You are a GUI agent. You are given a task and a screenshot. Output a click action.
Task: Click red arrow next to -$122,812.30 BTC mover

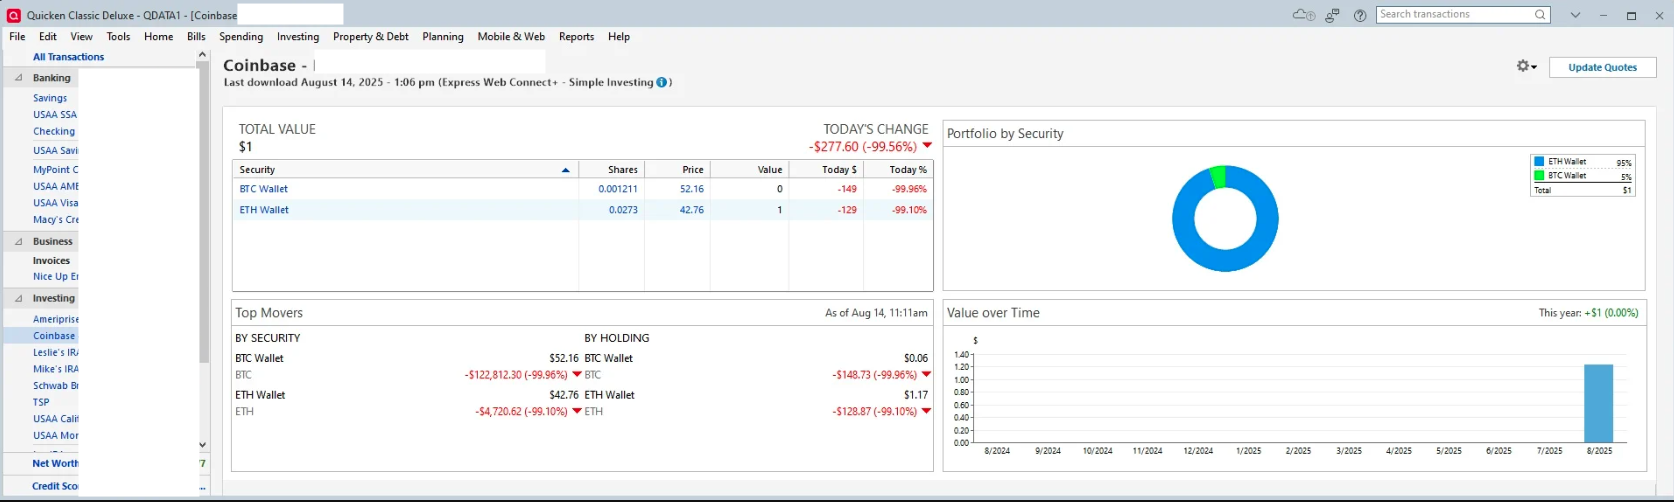click(x=577, y=375)
